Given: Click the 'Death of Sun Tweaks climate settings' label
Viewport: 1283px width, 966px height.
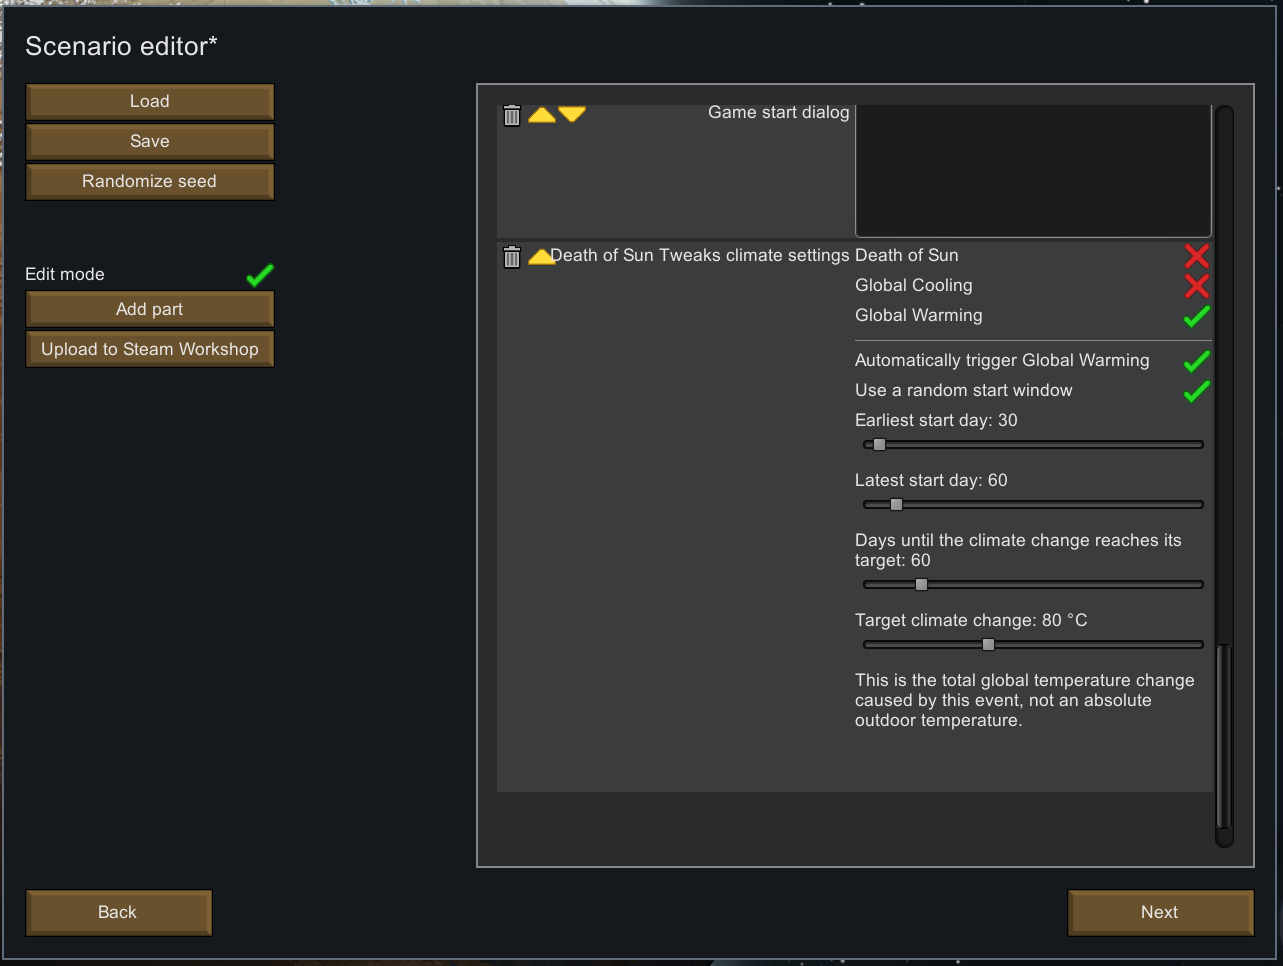Looking at the screenshot, I should coord(700,255).
